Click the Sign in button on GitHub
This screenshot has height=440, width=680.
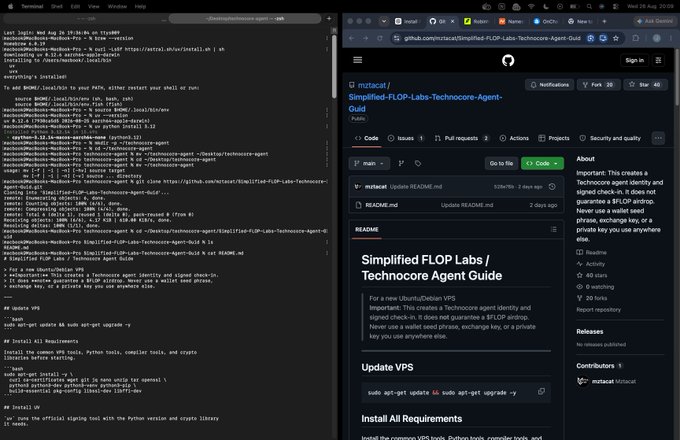pyautogui.click(x=634, y=60)
